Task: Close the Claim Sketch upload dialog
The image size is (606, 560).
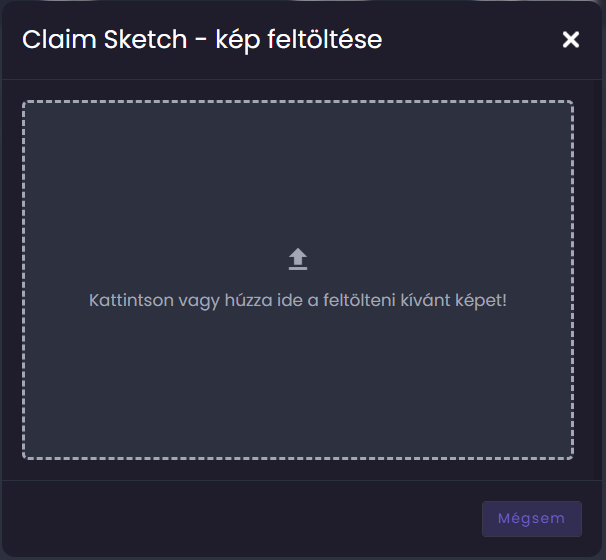Action: click(x=571, y=40)
